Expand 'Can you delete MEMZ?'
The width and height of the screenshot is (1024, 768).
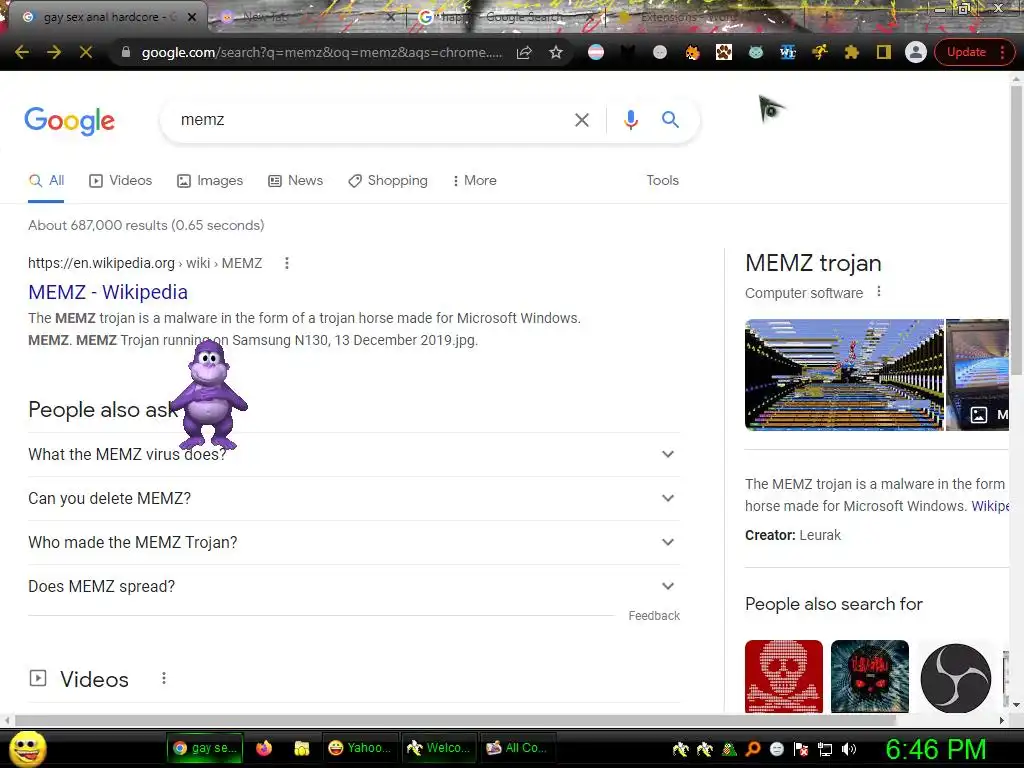coord(354,498)
